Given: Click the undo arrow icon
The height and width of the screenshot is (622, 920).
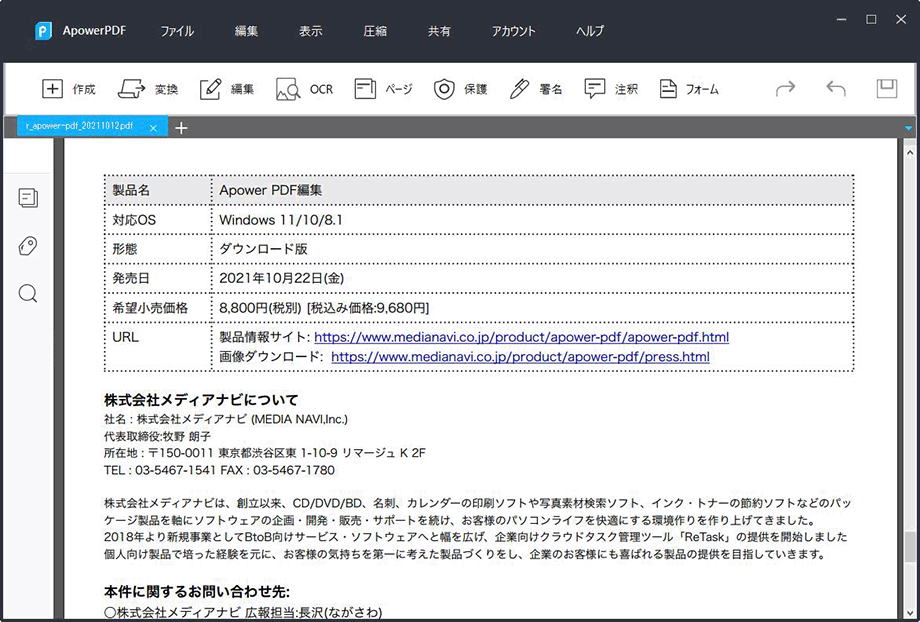Looking at the screenshot, I should tap(836, 89).
